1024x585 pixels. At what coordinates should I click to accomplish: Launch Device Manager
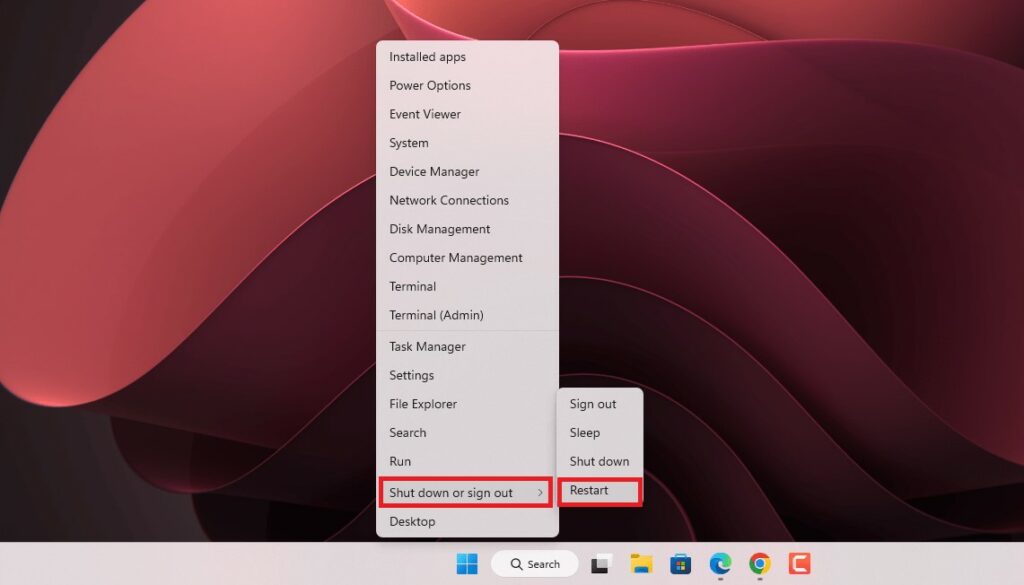pyautogui.click(x=468, y=172)
